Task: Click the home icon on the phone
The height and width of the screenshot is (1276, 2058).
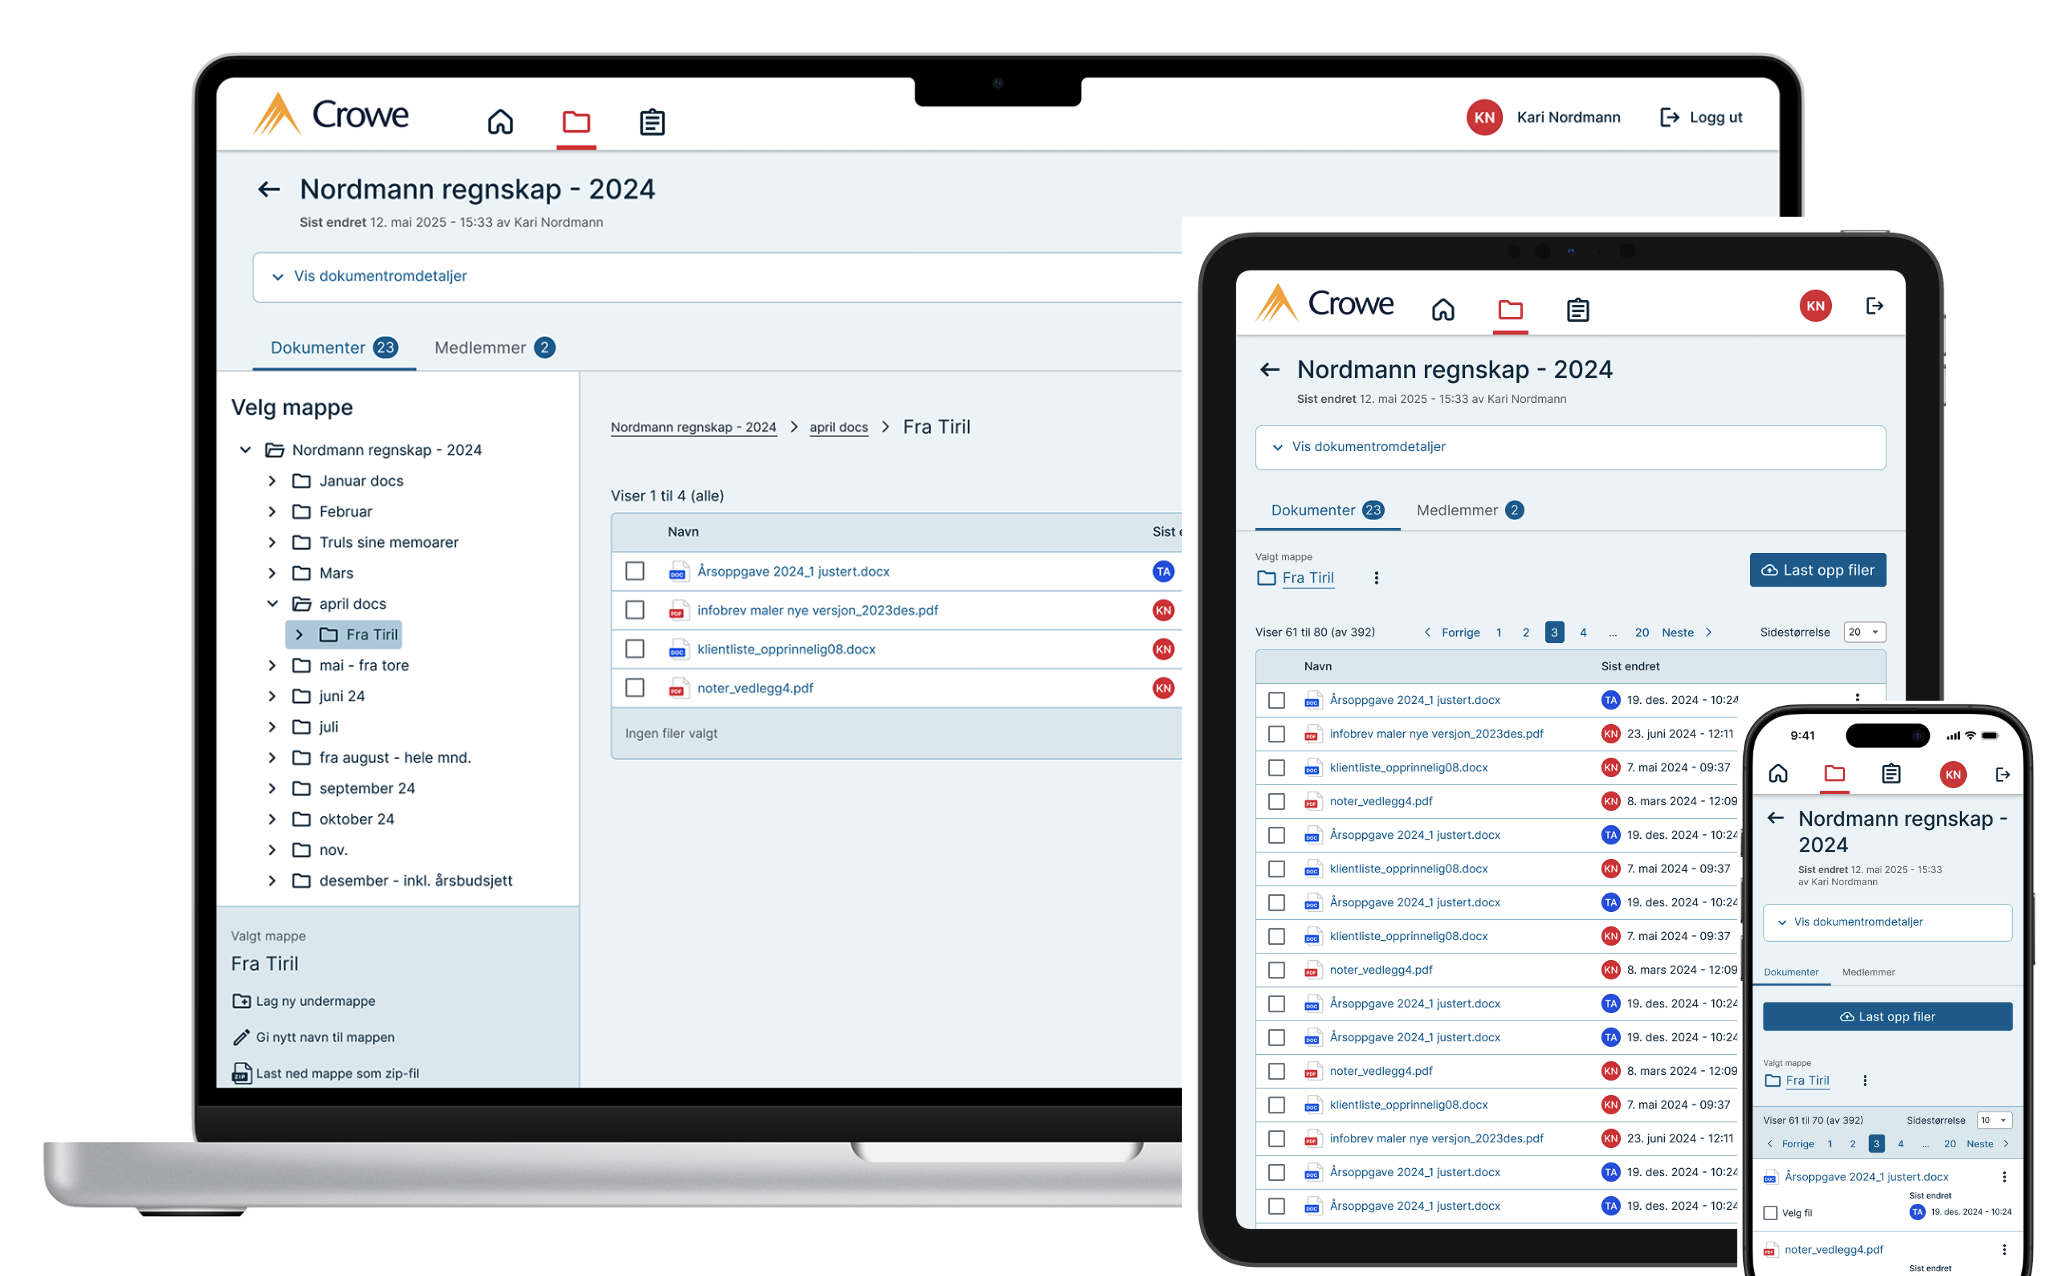Action: point(1778,773)
